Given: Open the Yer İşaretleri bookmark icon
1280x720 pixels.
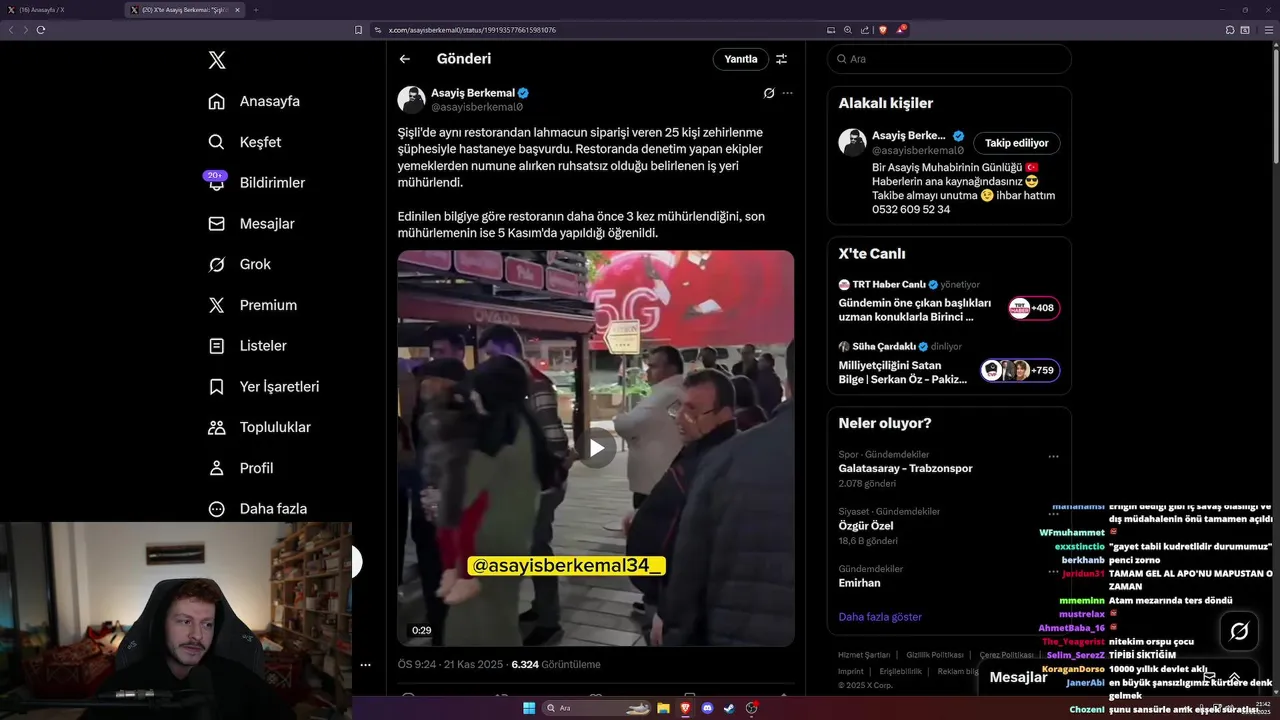Looking at the screenshot, I should (x=216, y=386).
